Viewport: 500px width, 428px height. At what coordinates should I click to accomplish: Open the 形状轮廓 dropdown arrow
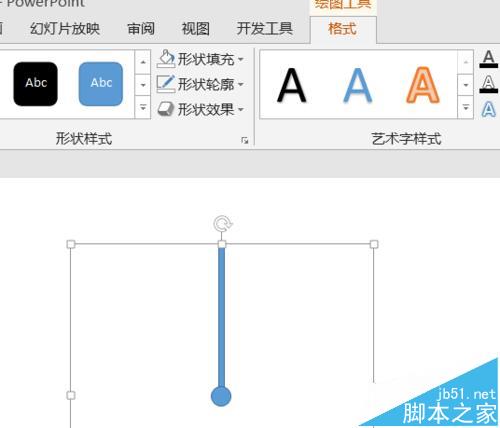tap(241, 84)
